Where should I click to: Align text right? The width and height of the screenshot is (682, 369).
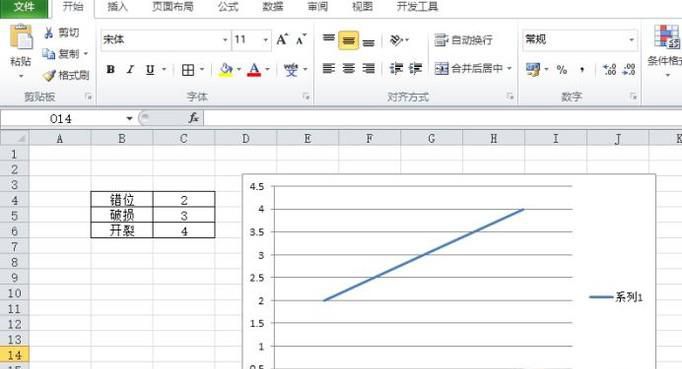[x=368, y=68]
